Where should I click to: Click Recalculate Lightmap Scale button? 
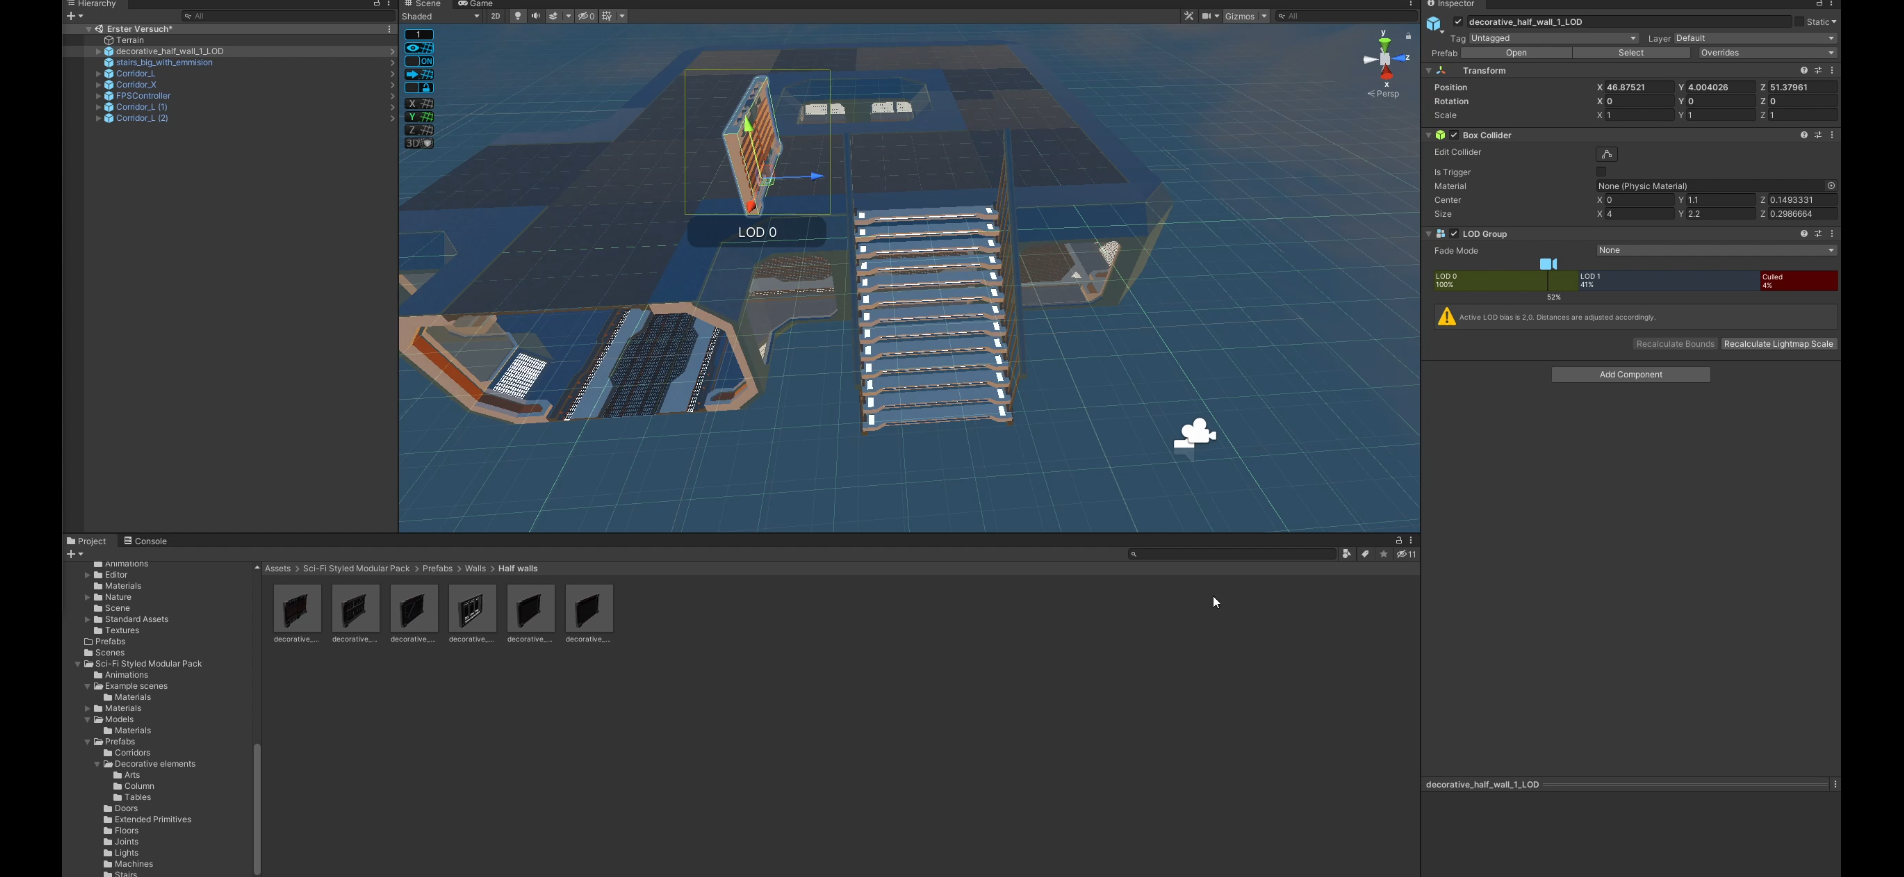1778,344
